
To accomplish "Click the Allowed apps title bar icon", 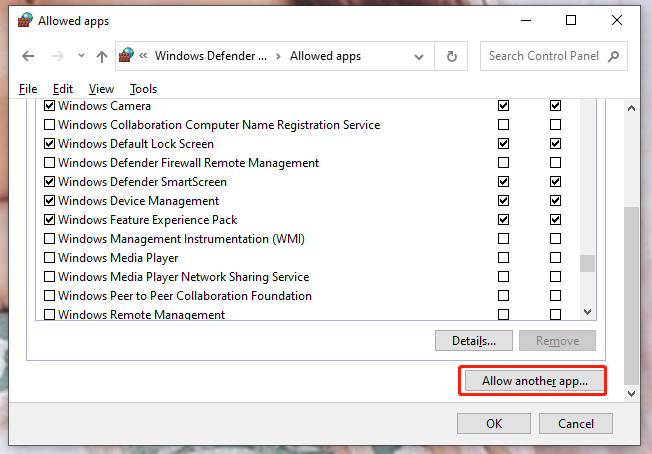I will point(25,20).
